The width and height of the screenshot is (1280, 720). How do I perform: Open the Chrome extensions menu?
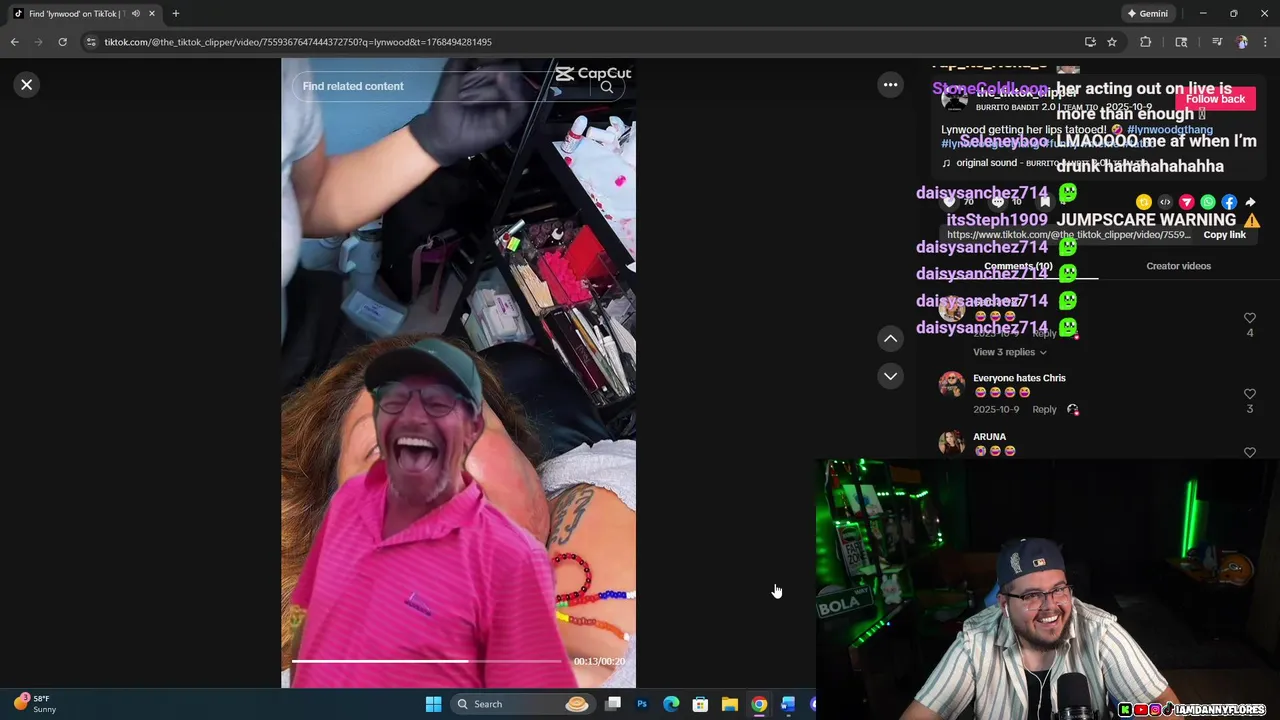click(x=1146, y=42)
